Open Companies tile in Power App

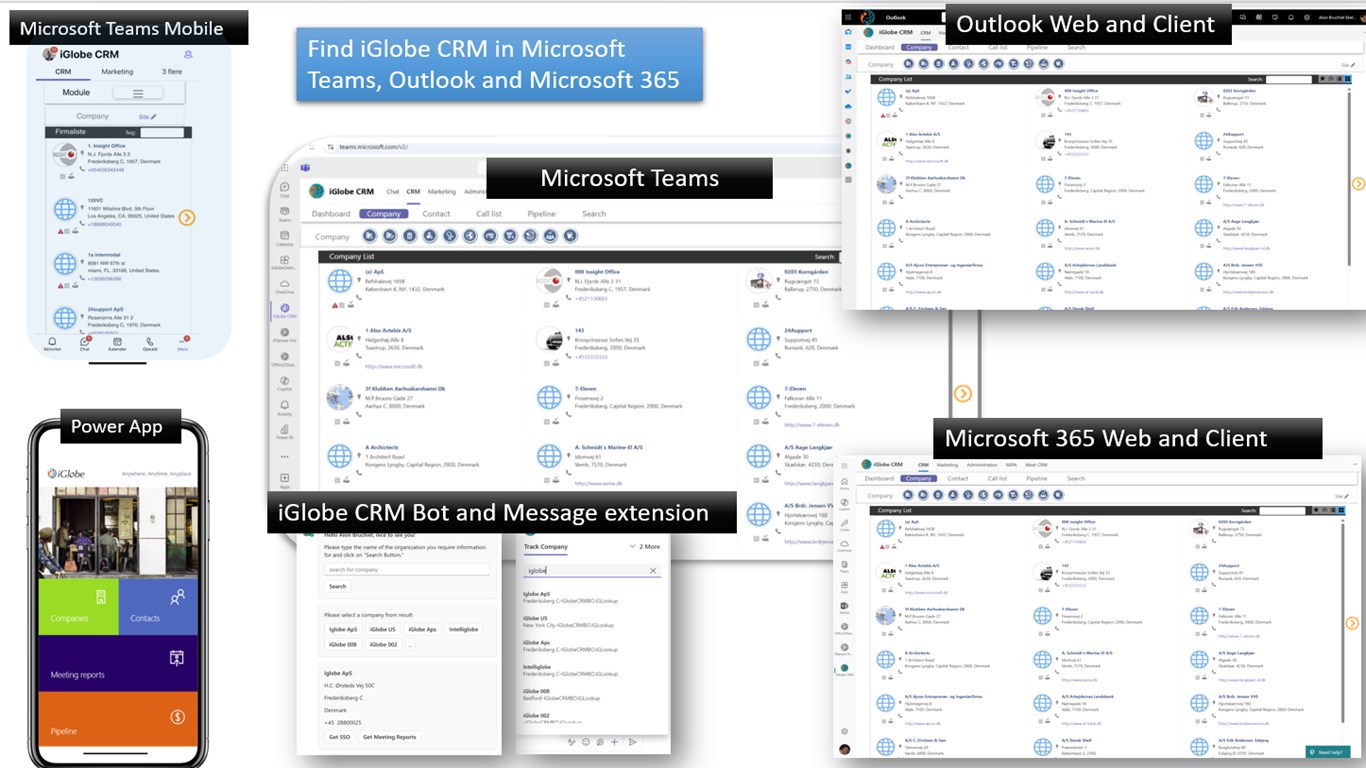click(x=78, y=607)
